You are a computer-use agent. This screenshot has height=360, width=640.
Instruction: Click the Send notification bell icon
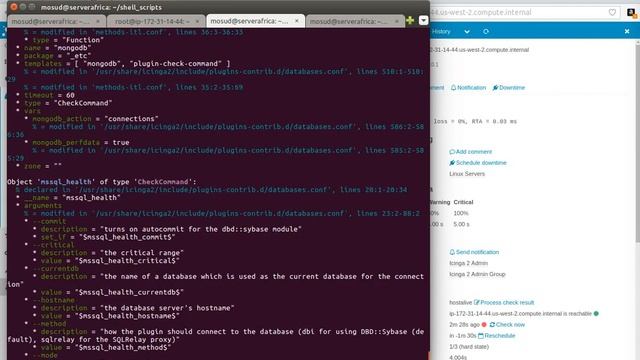pyautogui.click(x=452, y=252)
